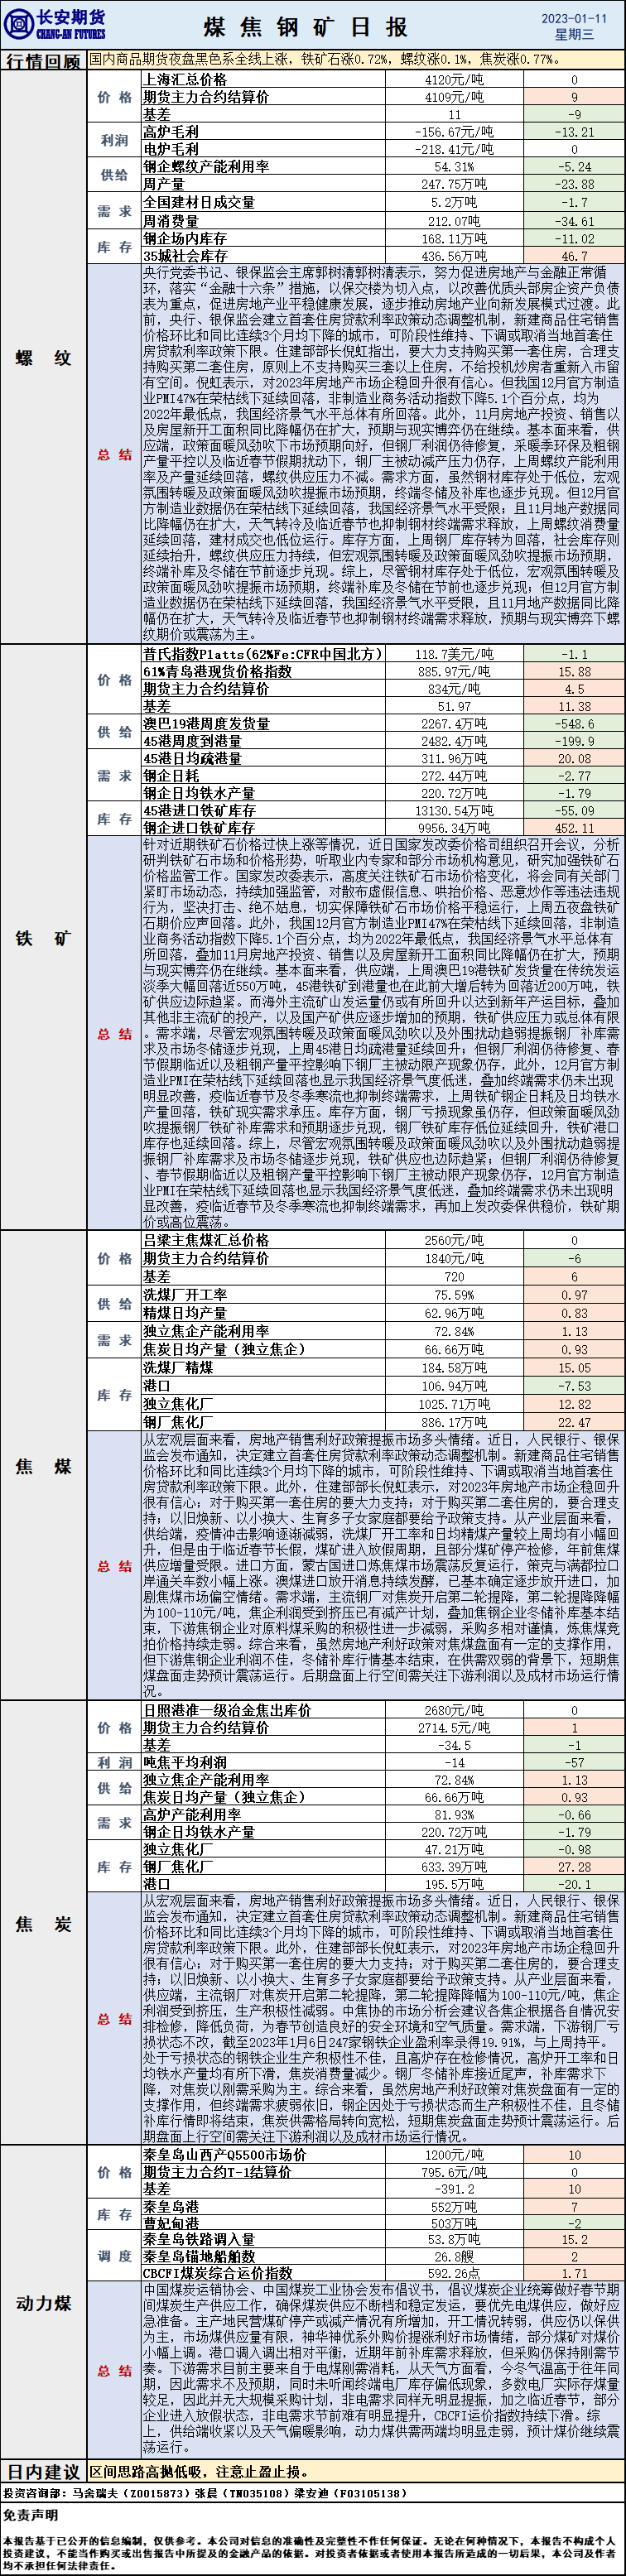Click the -156.67元/吨 value
626x2576 pixels.
(454, 132)
